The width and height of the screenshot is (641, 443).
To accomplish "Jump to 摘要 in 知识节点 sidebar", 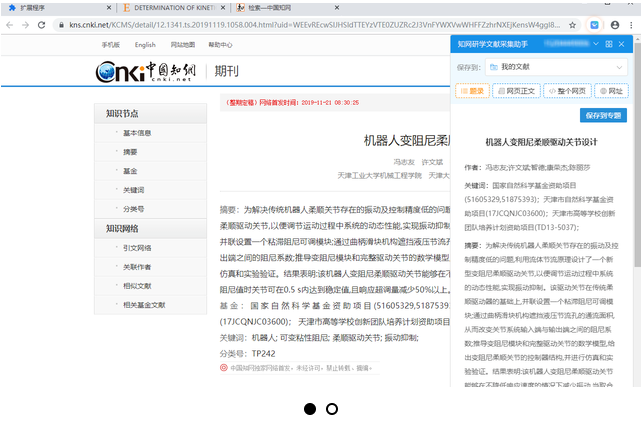I will 130,152.
